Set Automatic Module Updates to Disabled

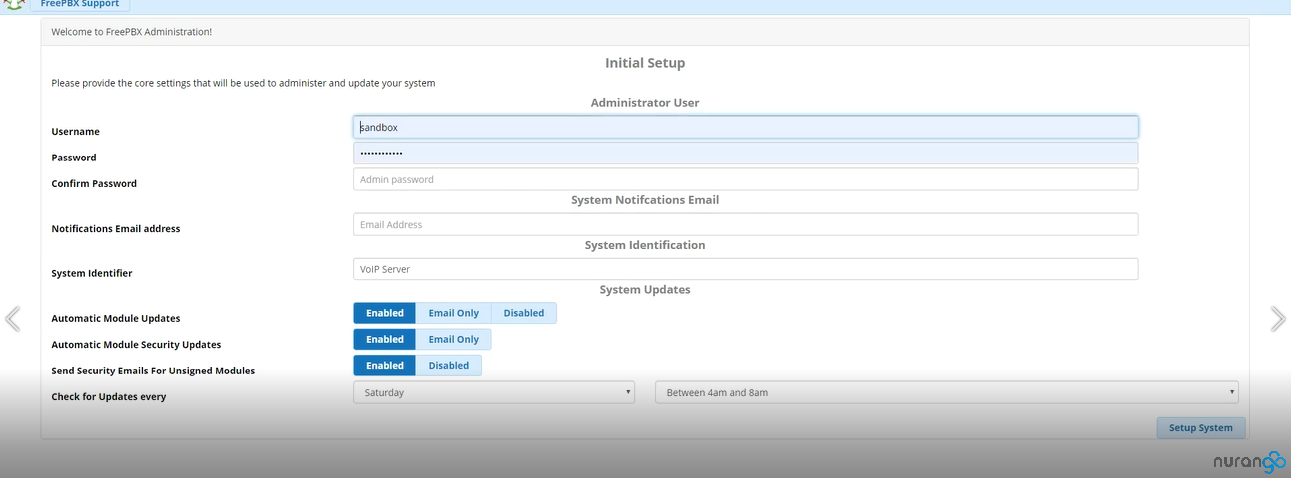[524, 313]
